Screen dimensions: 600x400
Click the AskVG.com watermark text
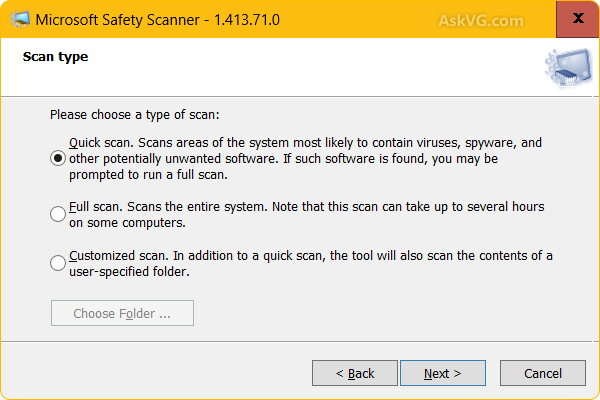click(481, 21)
